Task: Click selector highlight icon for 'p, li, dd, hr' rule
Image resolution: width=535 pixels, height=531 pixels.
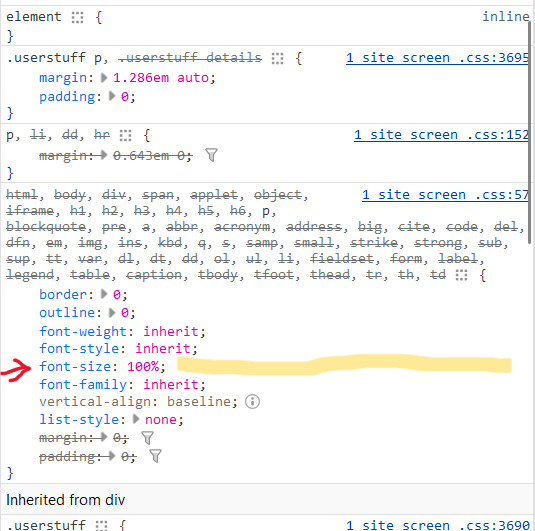Action: 126,135
